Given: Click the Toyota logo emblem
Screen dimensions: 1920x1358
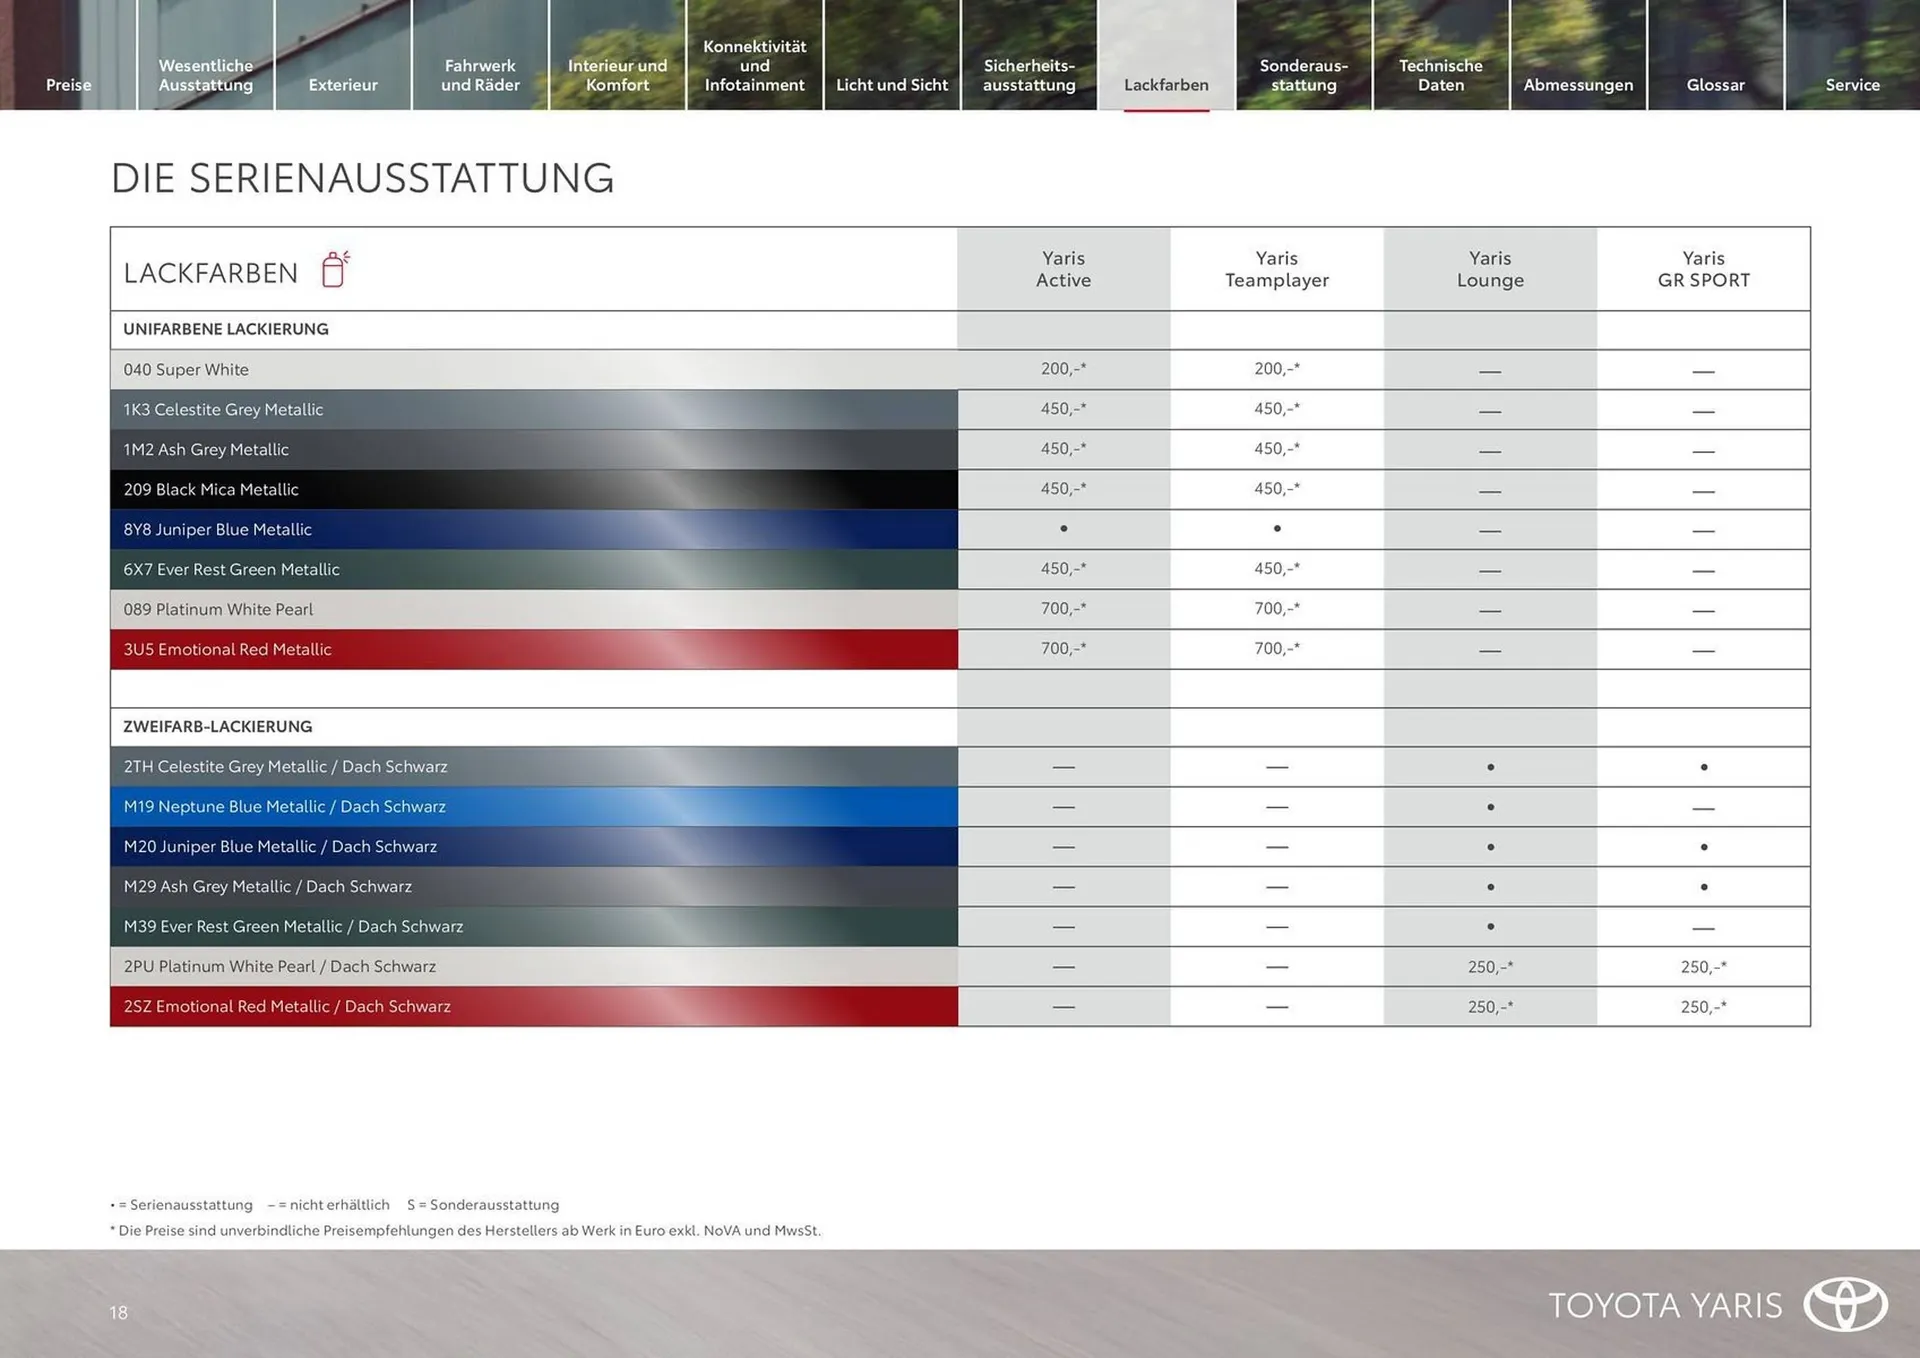Looking at the screenshot, I should 1845,1304.
